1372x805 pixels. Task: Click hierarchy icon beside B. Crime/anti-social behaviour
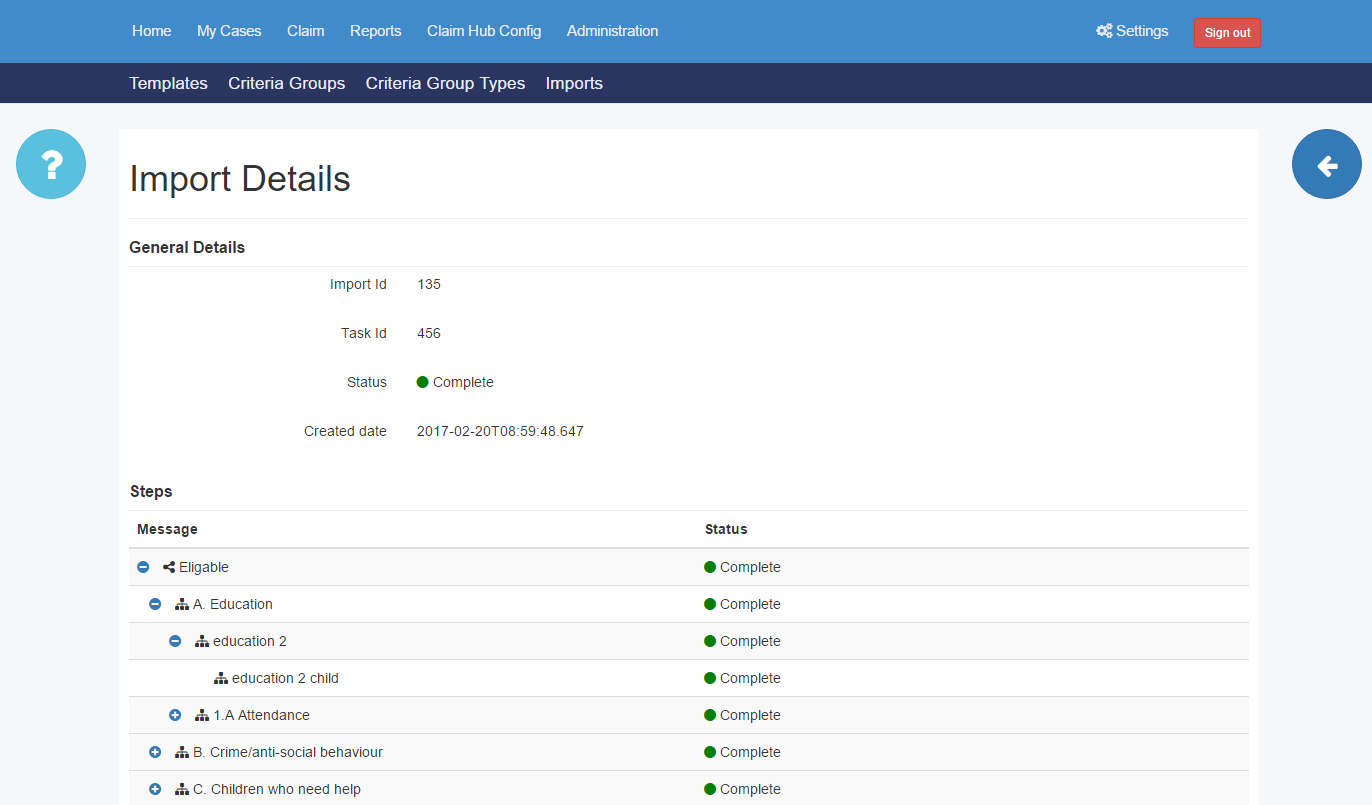182,752
